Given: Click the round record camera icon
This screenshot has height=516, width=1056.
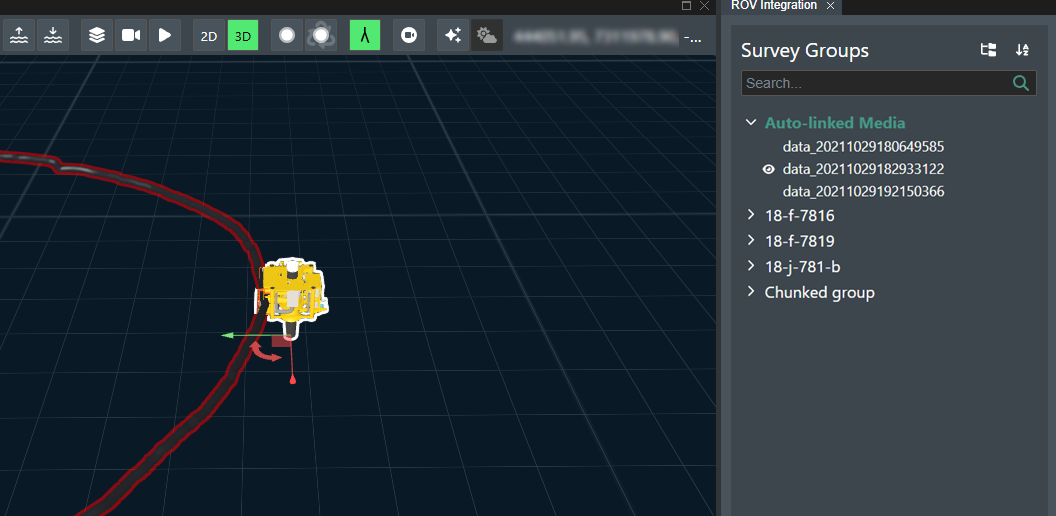Looking at the screenshot, I should tap(409, 35).
